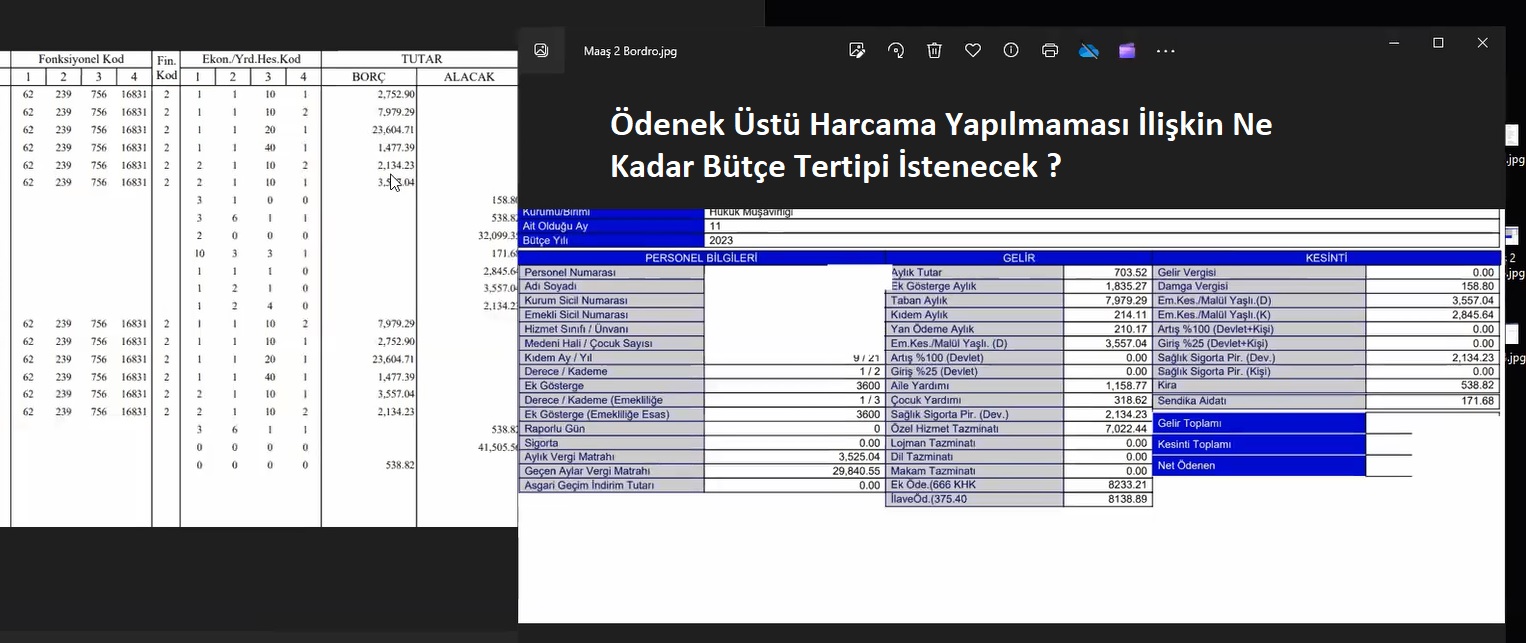Select the blue Kesinti Toplamı cell
The height and width of the screenshot is (643, 1526).
coord(1258,444)
